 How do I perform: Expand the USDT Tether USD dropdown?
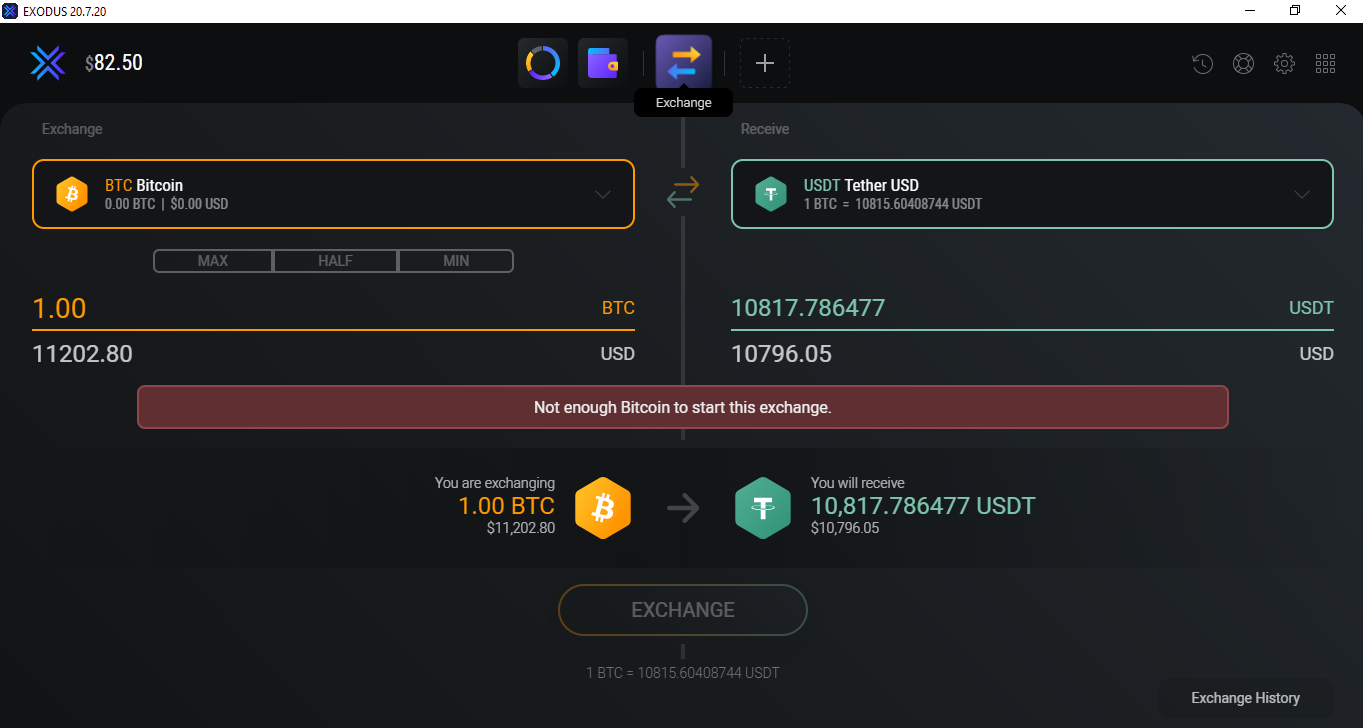pyautogui.click(x=1032, y=194)
